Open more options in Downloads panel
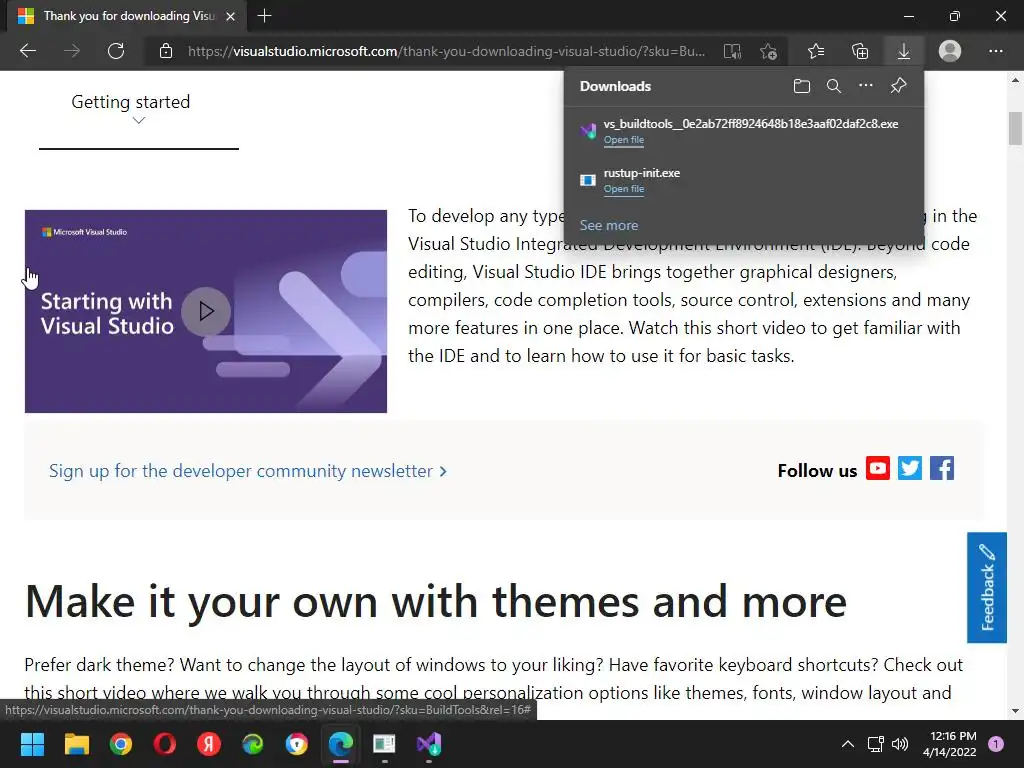1024x768 pixels. (866, 86)
